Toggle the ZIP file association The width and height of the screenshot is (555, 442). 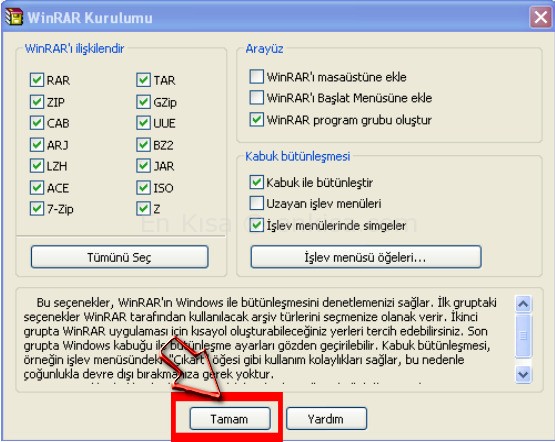(37, 102)
